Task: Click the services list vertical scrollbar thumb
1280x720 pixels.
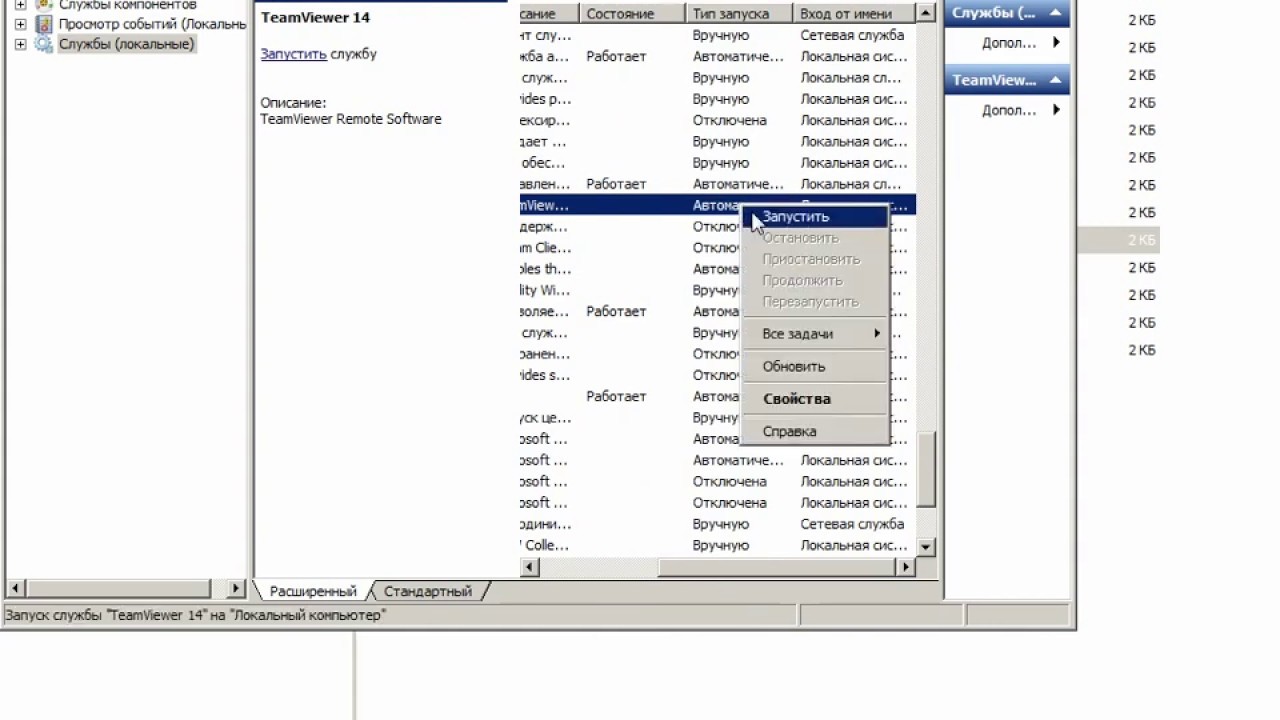Action: [926, 470]
